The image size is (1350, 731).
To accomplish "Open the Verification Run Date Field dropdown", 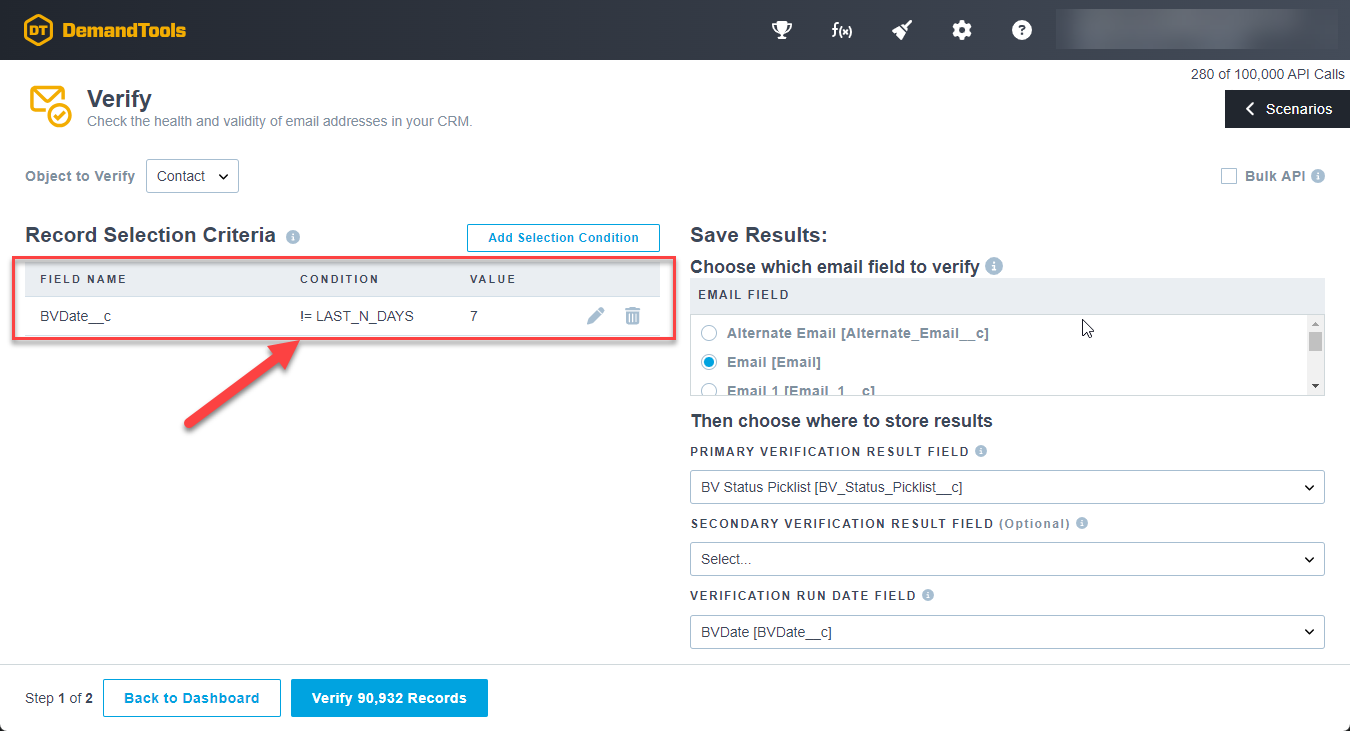I will click(1007, 631).
